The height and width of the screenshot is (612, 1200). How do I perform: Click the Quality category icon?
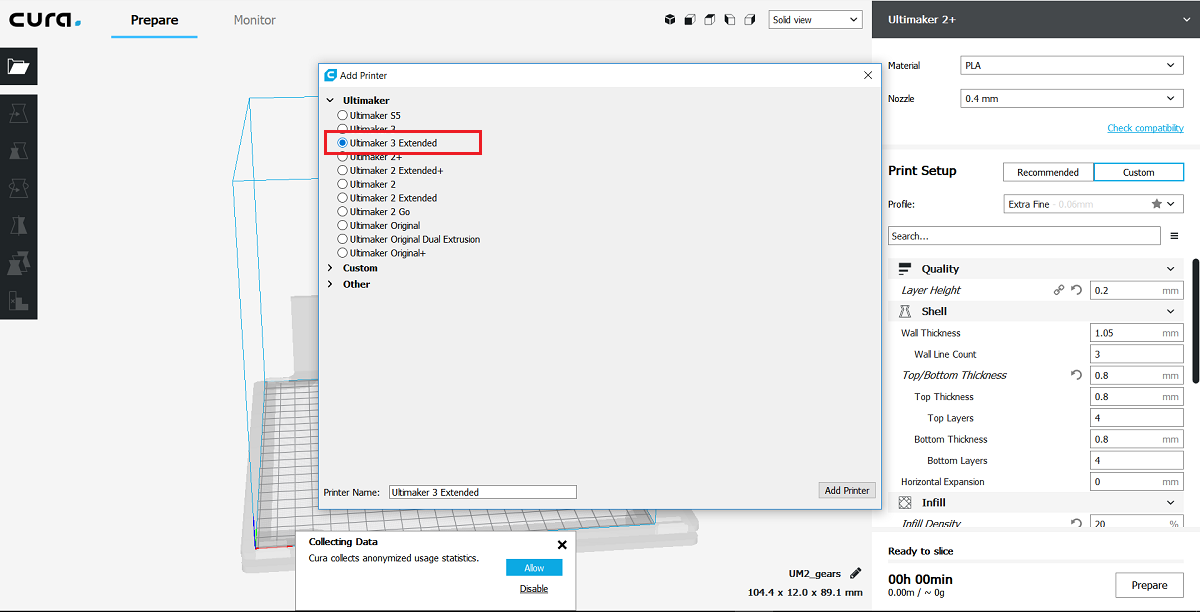pyautogui.click(x=905, y=269)
